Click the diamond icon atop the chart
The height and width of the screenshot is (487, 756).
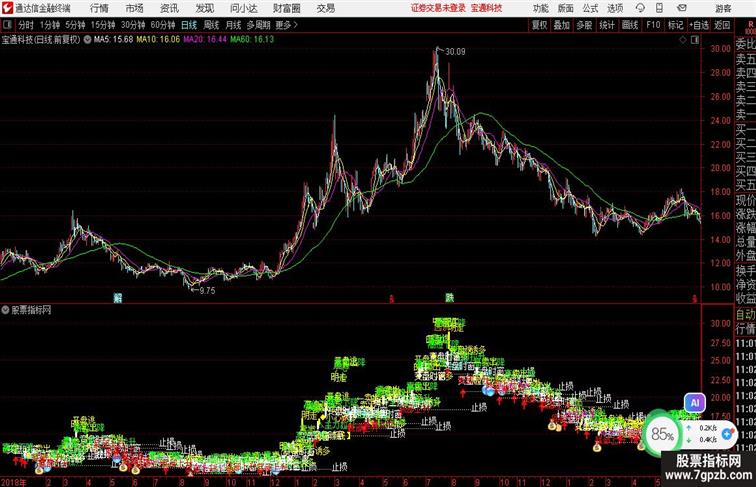pos(683,40)
